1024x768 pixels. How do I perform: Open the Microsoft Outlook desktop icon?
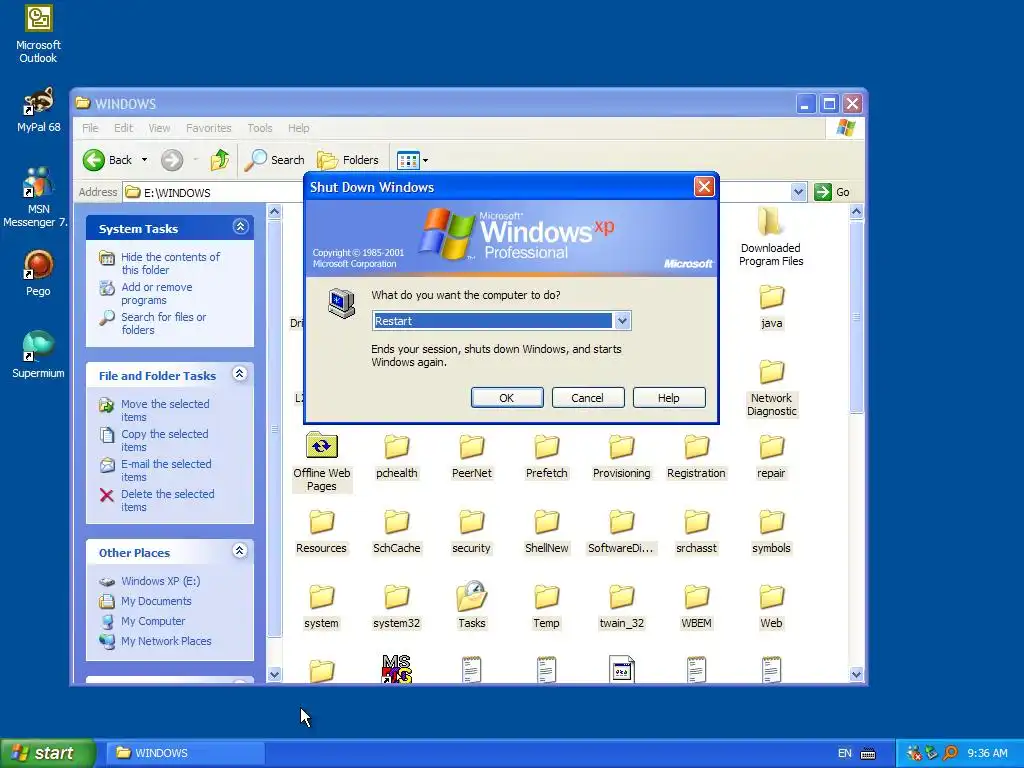39,34
